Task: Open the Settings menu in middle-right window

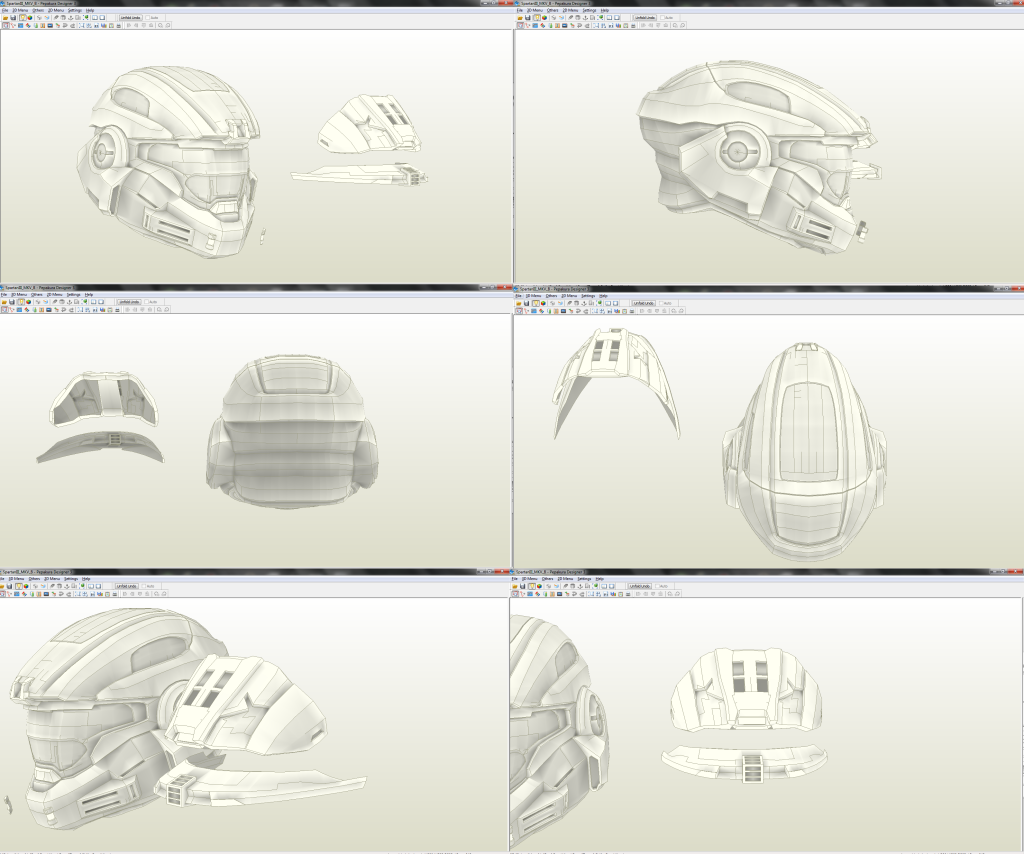Action: point(588,296)
